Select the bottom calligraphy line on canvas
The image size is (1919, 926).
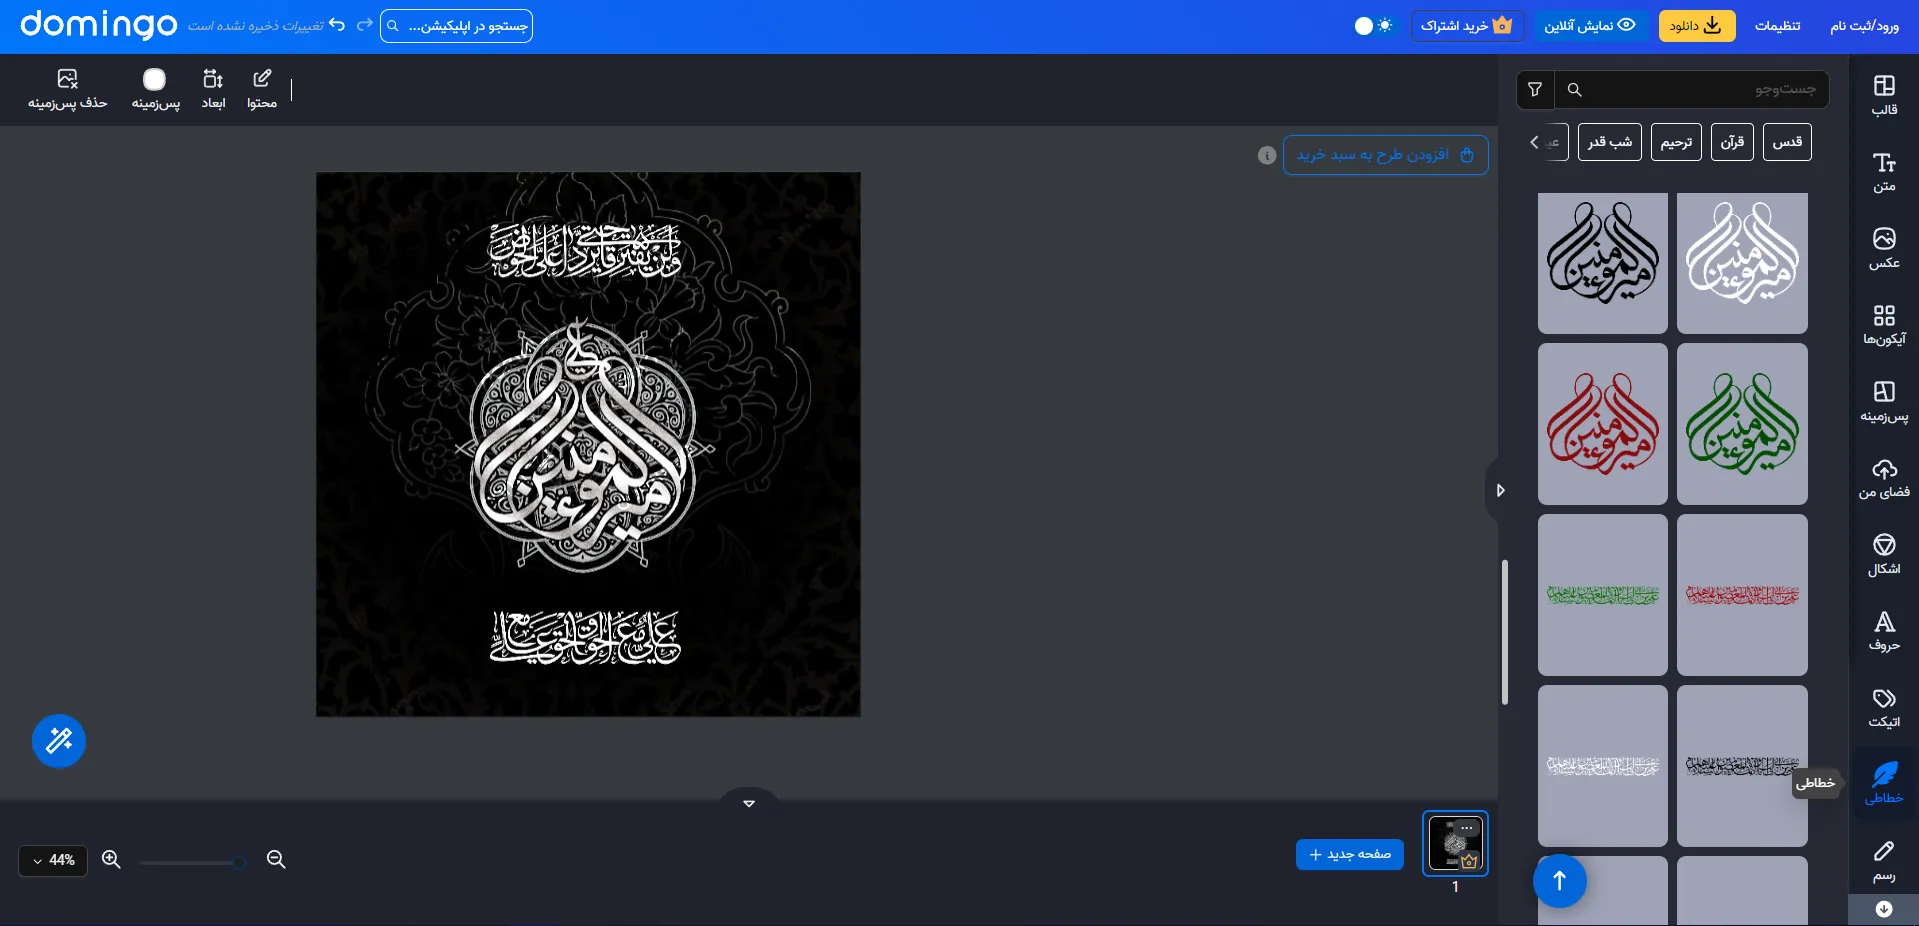point(585,637)
